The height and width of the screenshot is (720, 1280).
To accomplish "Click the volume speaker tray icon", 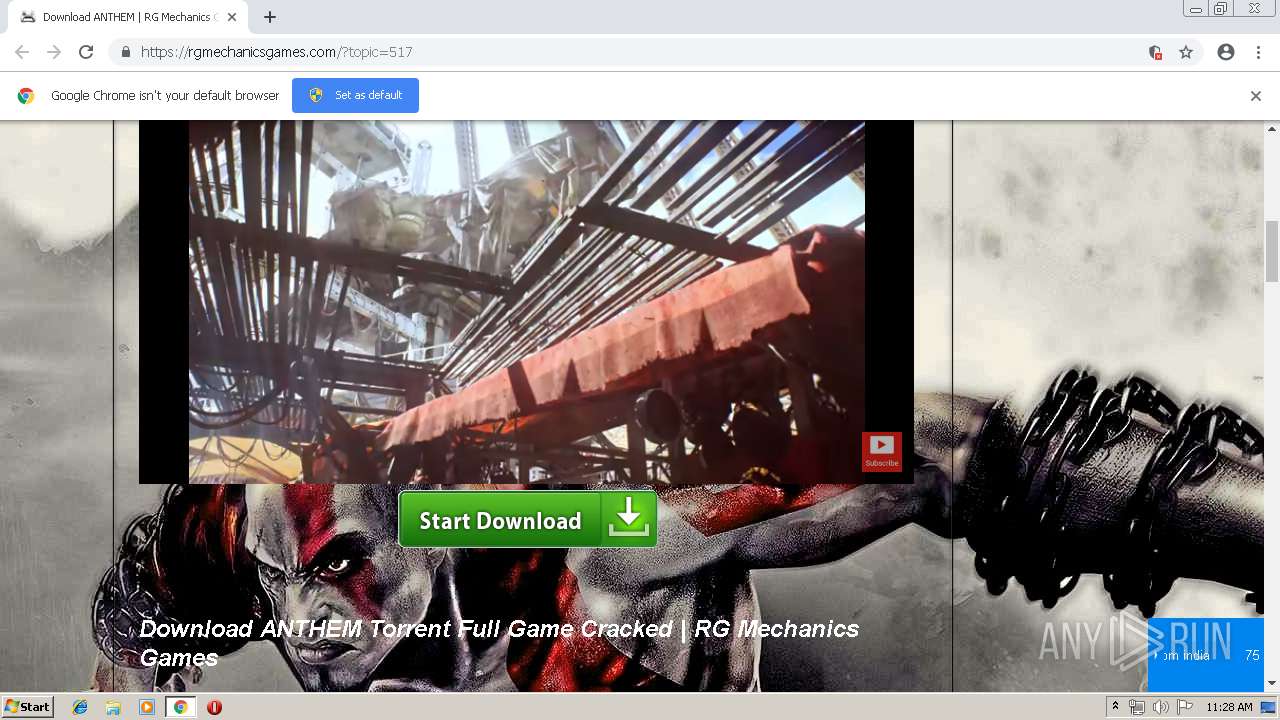I will (1161, 707).
